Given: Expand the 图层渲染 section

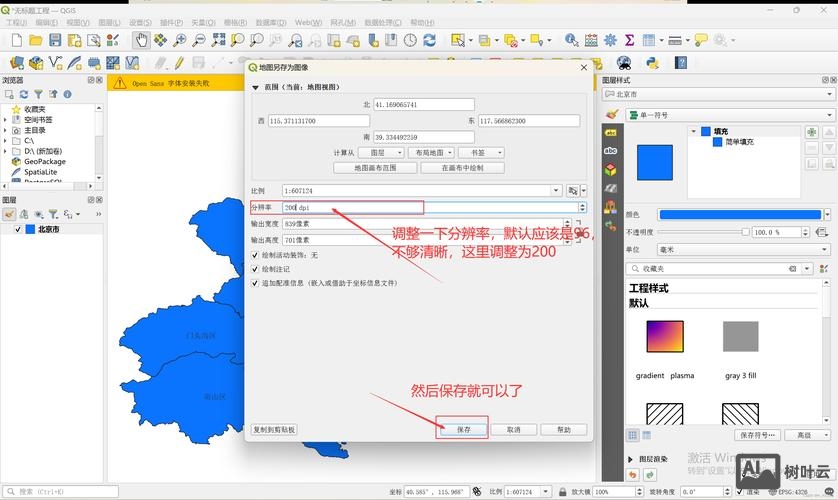Looking at the screenshot, I should click(630, 459).
